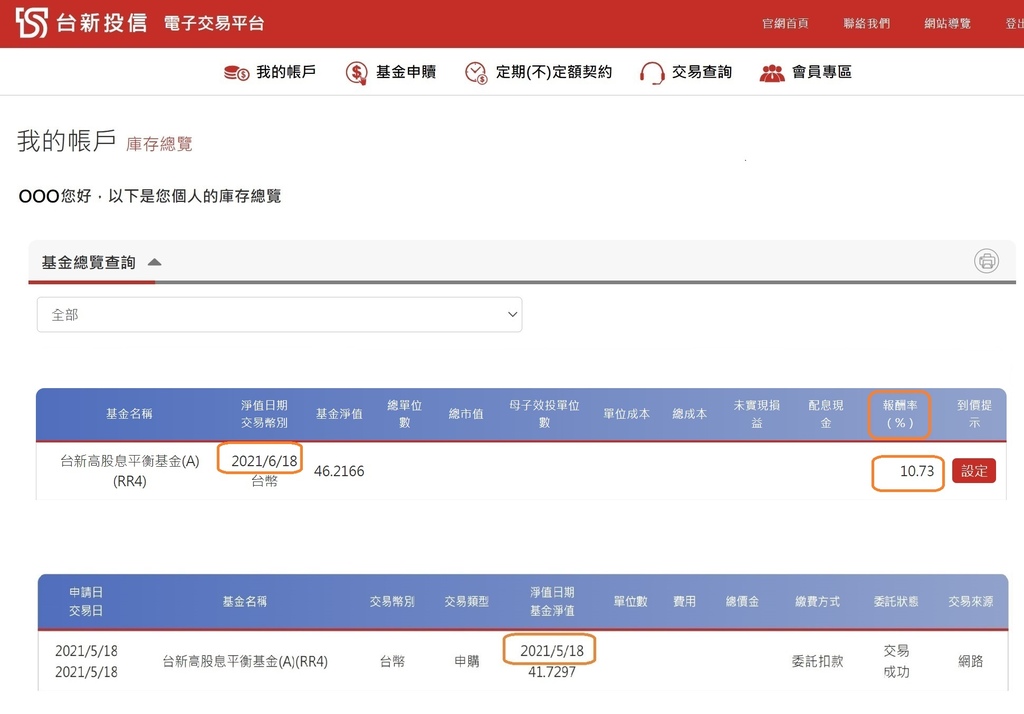1024x714 pixels.
Task: Select the 基金申贖 dollar sign icon
Action: click(355, 71)
